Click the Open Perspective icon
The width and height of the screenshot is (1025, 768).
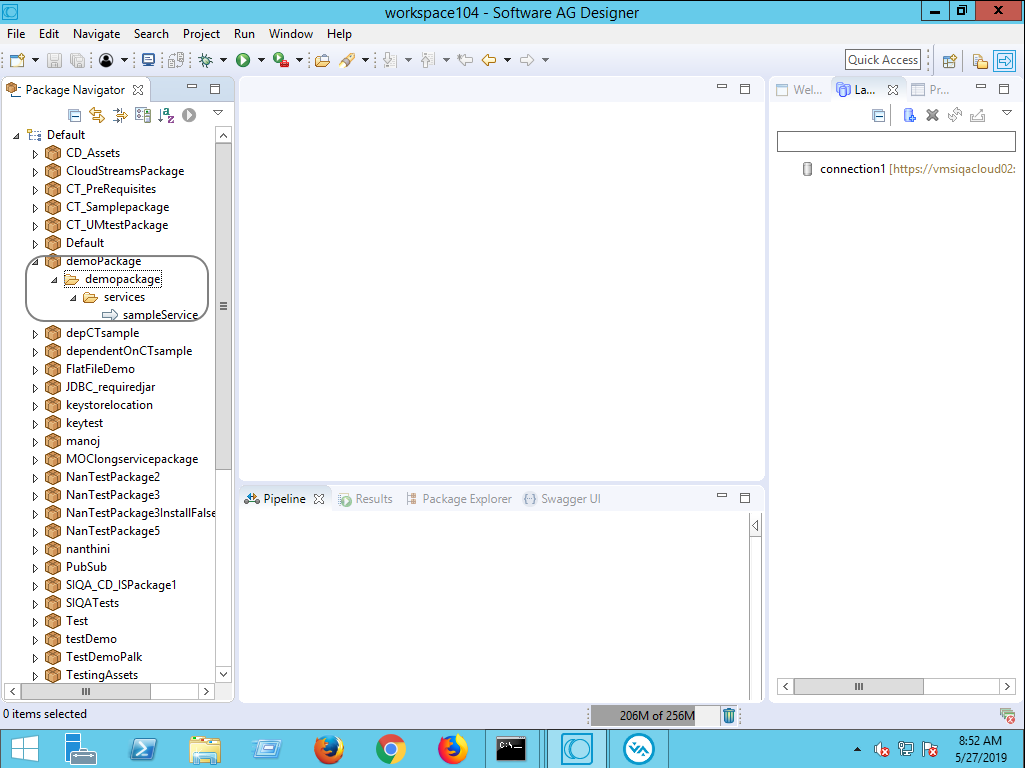pyautogui.click(x=950, y=61)
